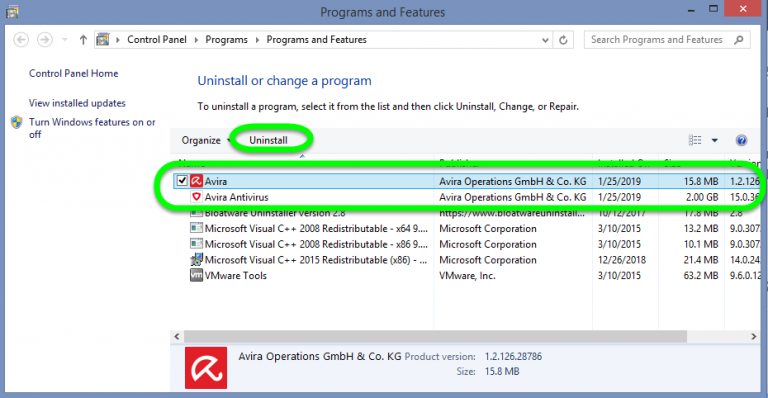Click VMware, Inc. publisher cell
This screenshot has height=398, width=768.
[467, 276]
